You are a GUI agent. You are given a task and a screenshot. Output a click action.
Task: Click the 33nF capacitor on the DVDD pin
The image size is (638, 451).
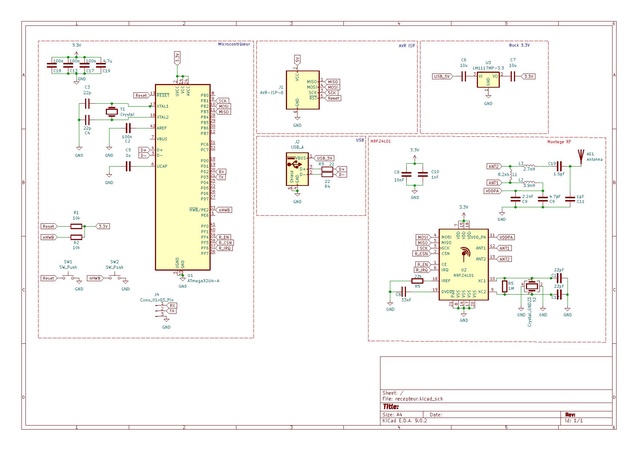click(x=404, y=291)
